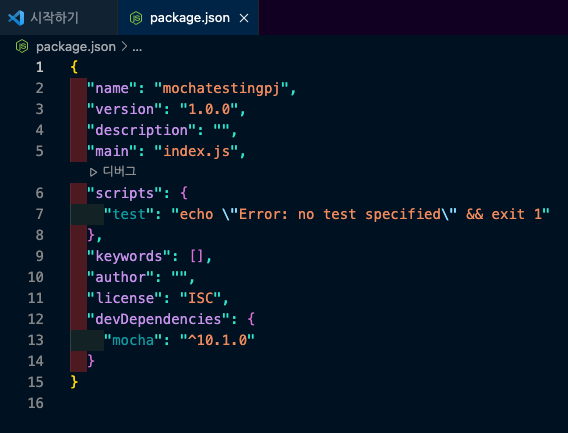Click the "ISC" license value
Screen dimensions: 568x433
(x=200, y=298)
